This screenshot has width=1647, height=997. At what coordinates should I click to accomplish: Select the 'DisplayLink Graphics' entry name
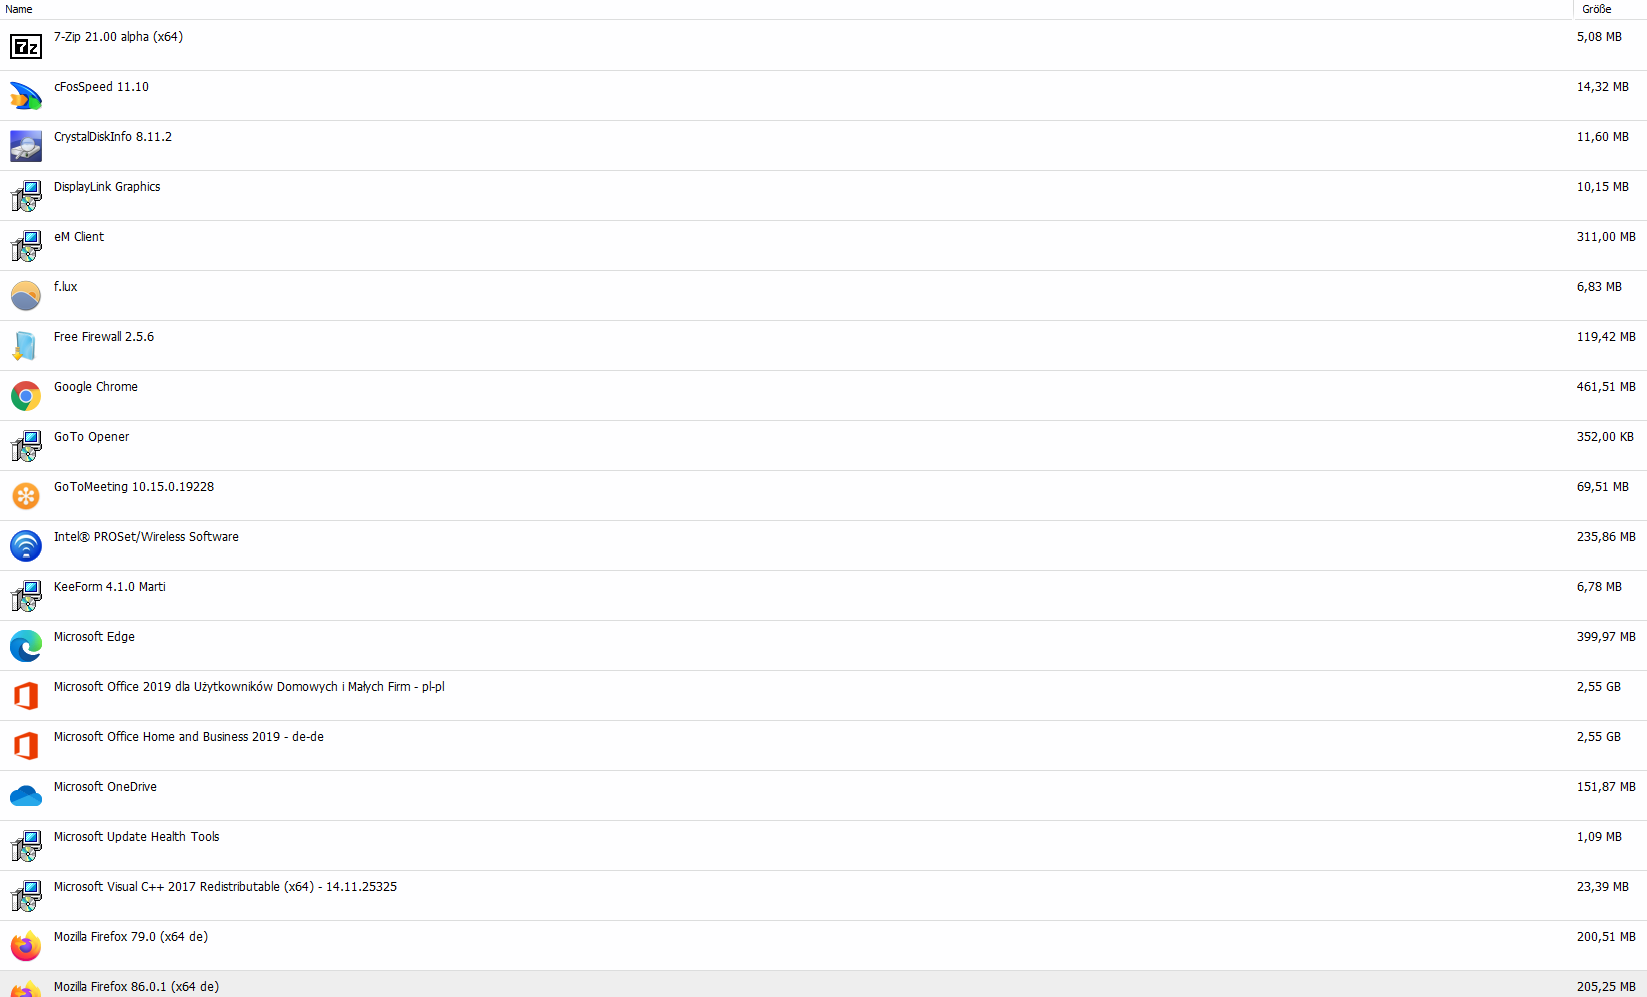[107, 187]
